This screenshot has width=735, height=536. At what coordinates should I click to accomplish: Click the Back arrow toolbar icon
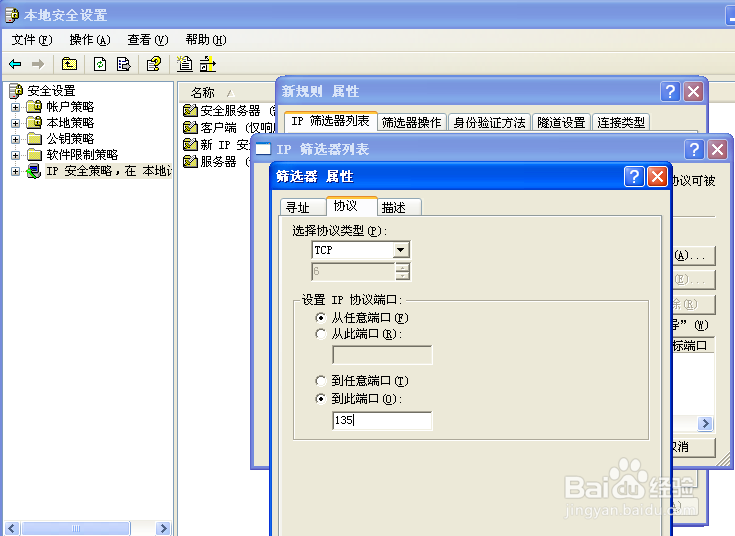(15, 64)
